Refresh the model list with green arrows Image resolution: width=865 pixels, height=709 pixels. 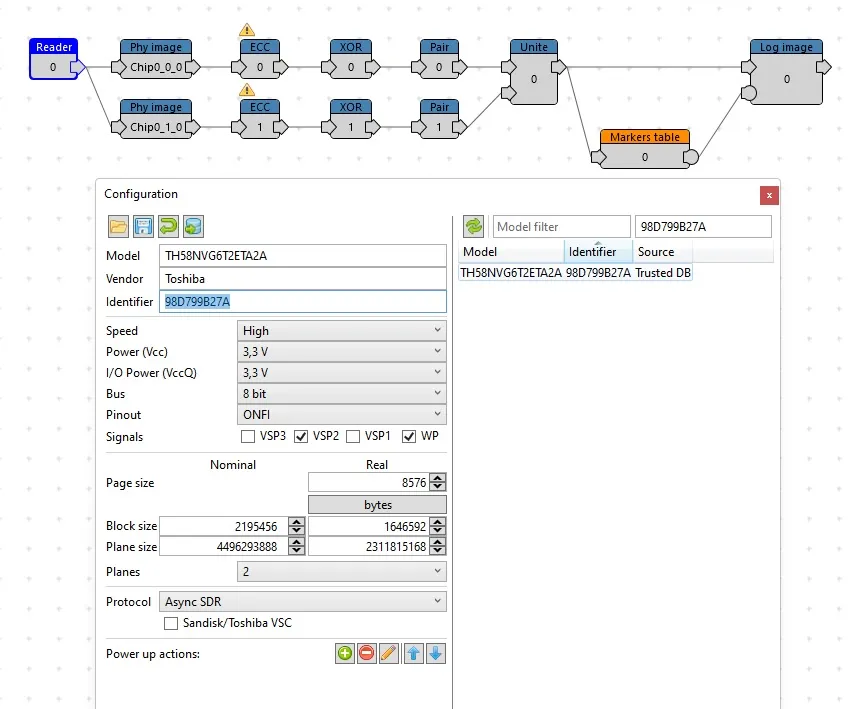point(473,226)
